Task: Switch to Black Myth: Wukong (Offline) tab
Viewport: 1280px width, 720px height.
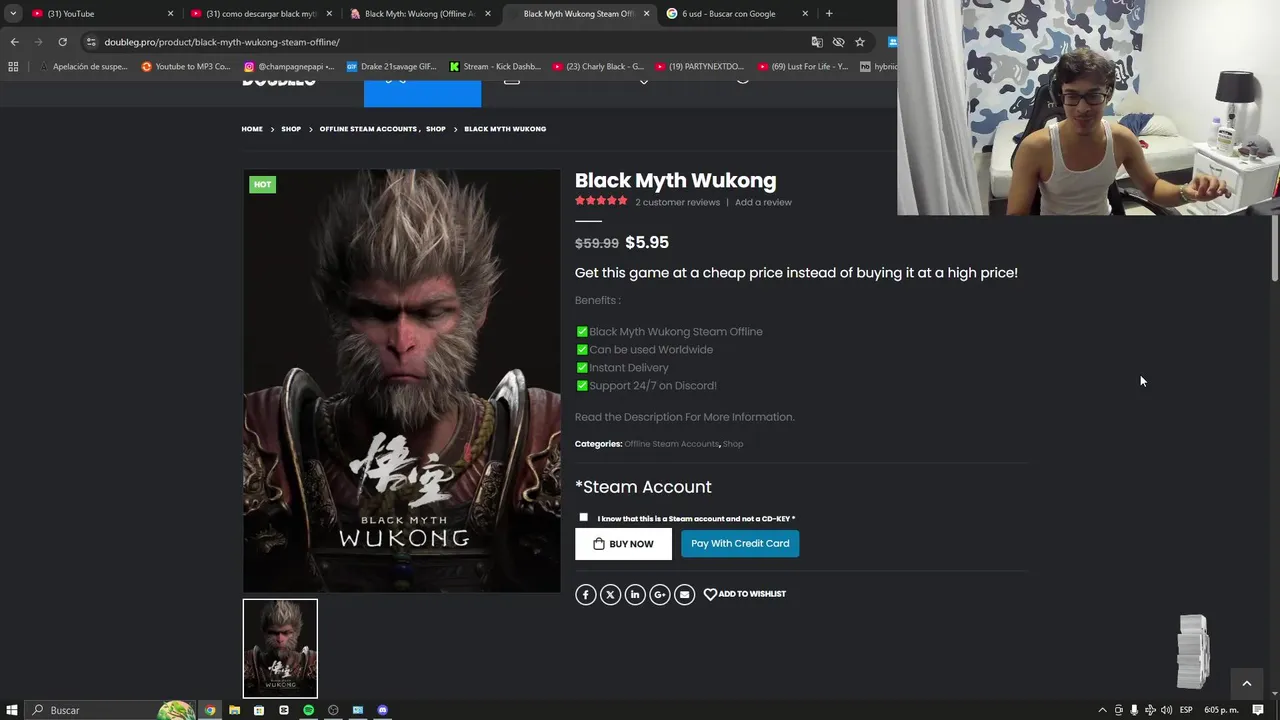Action: [x=418, y=14]
